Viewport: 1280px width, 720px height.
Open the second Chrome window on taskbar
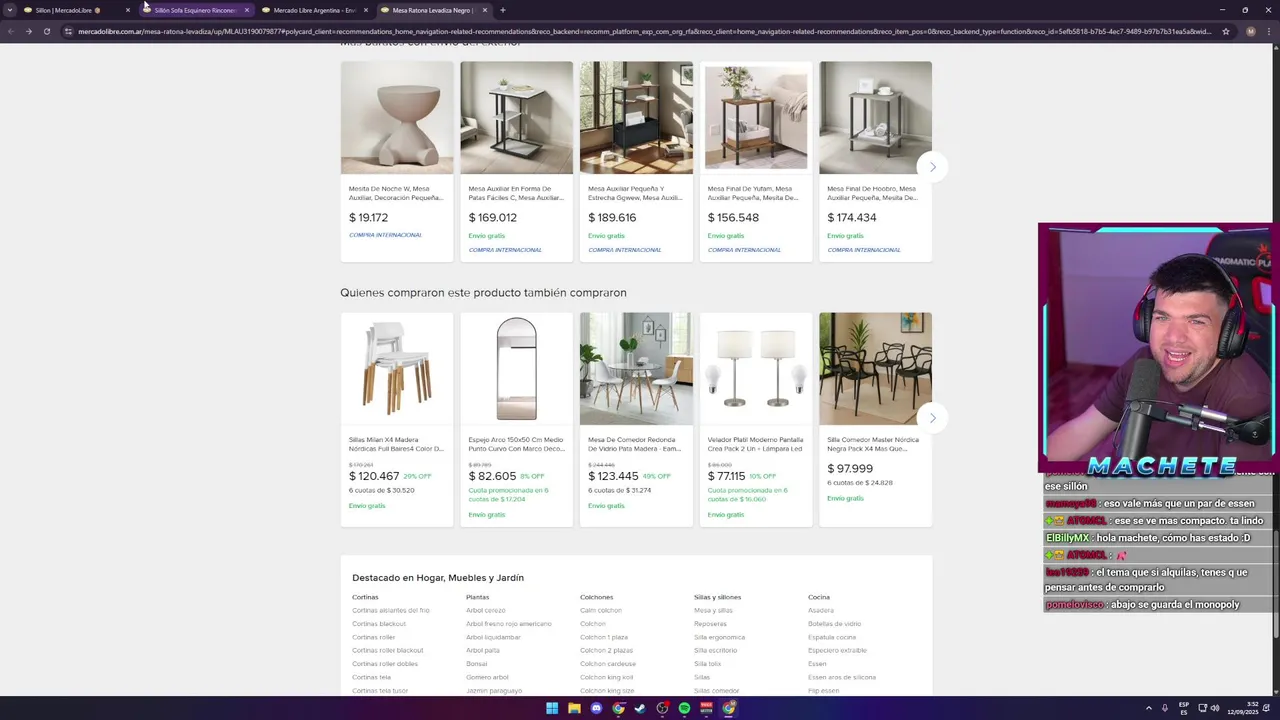tap(728, 708)
